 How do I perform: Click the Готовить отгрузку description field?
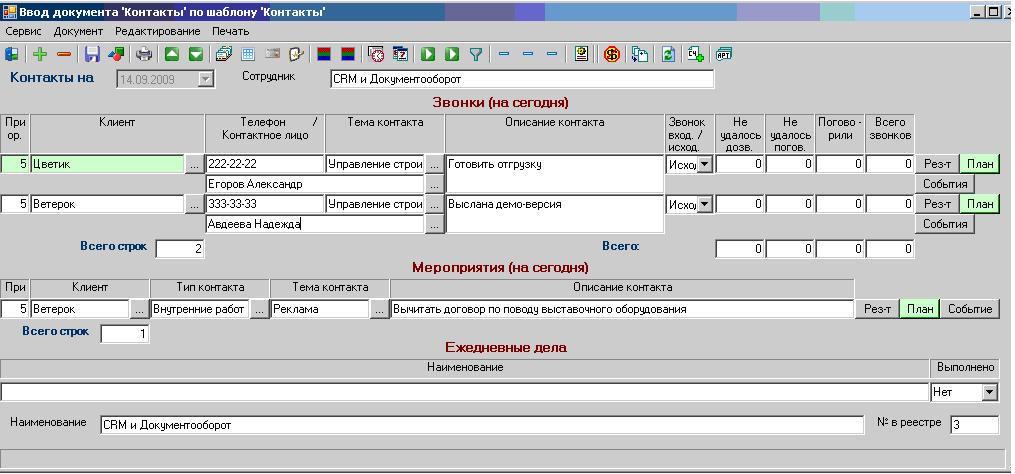coord(555,174)
